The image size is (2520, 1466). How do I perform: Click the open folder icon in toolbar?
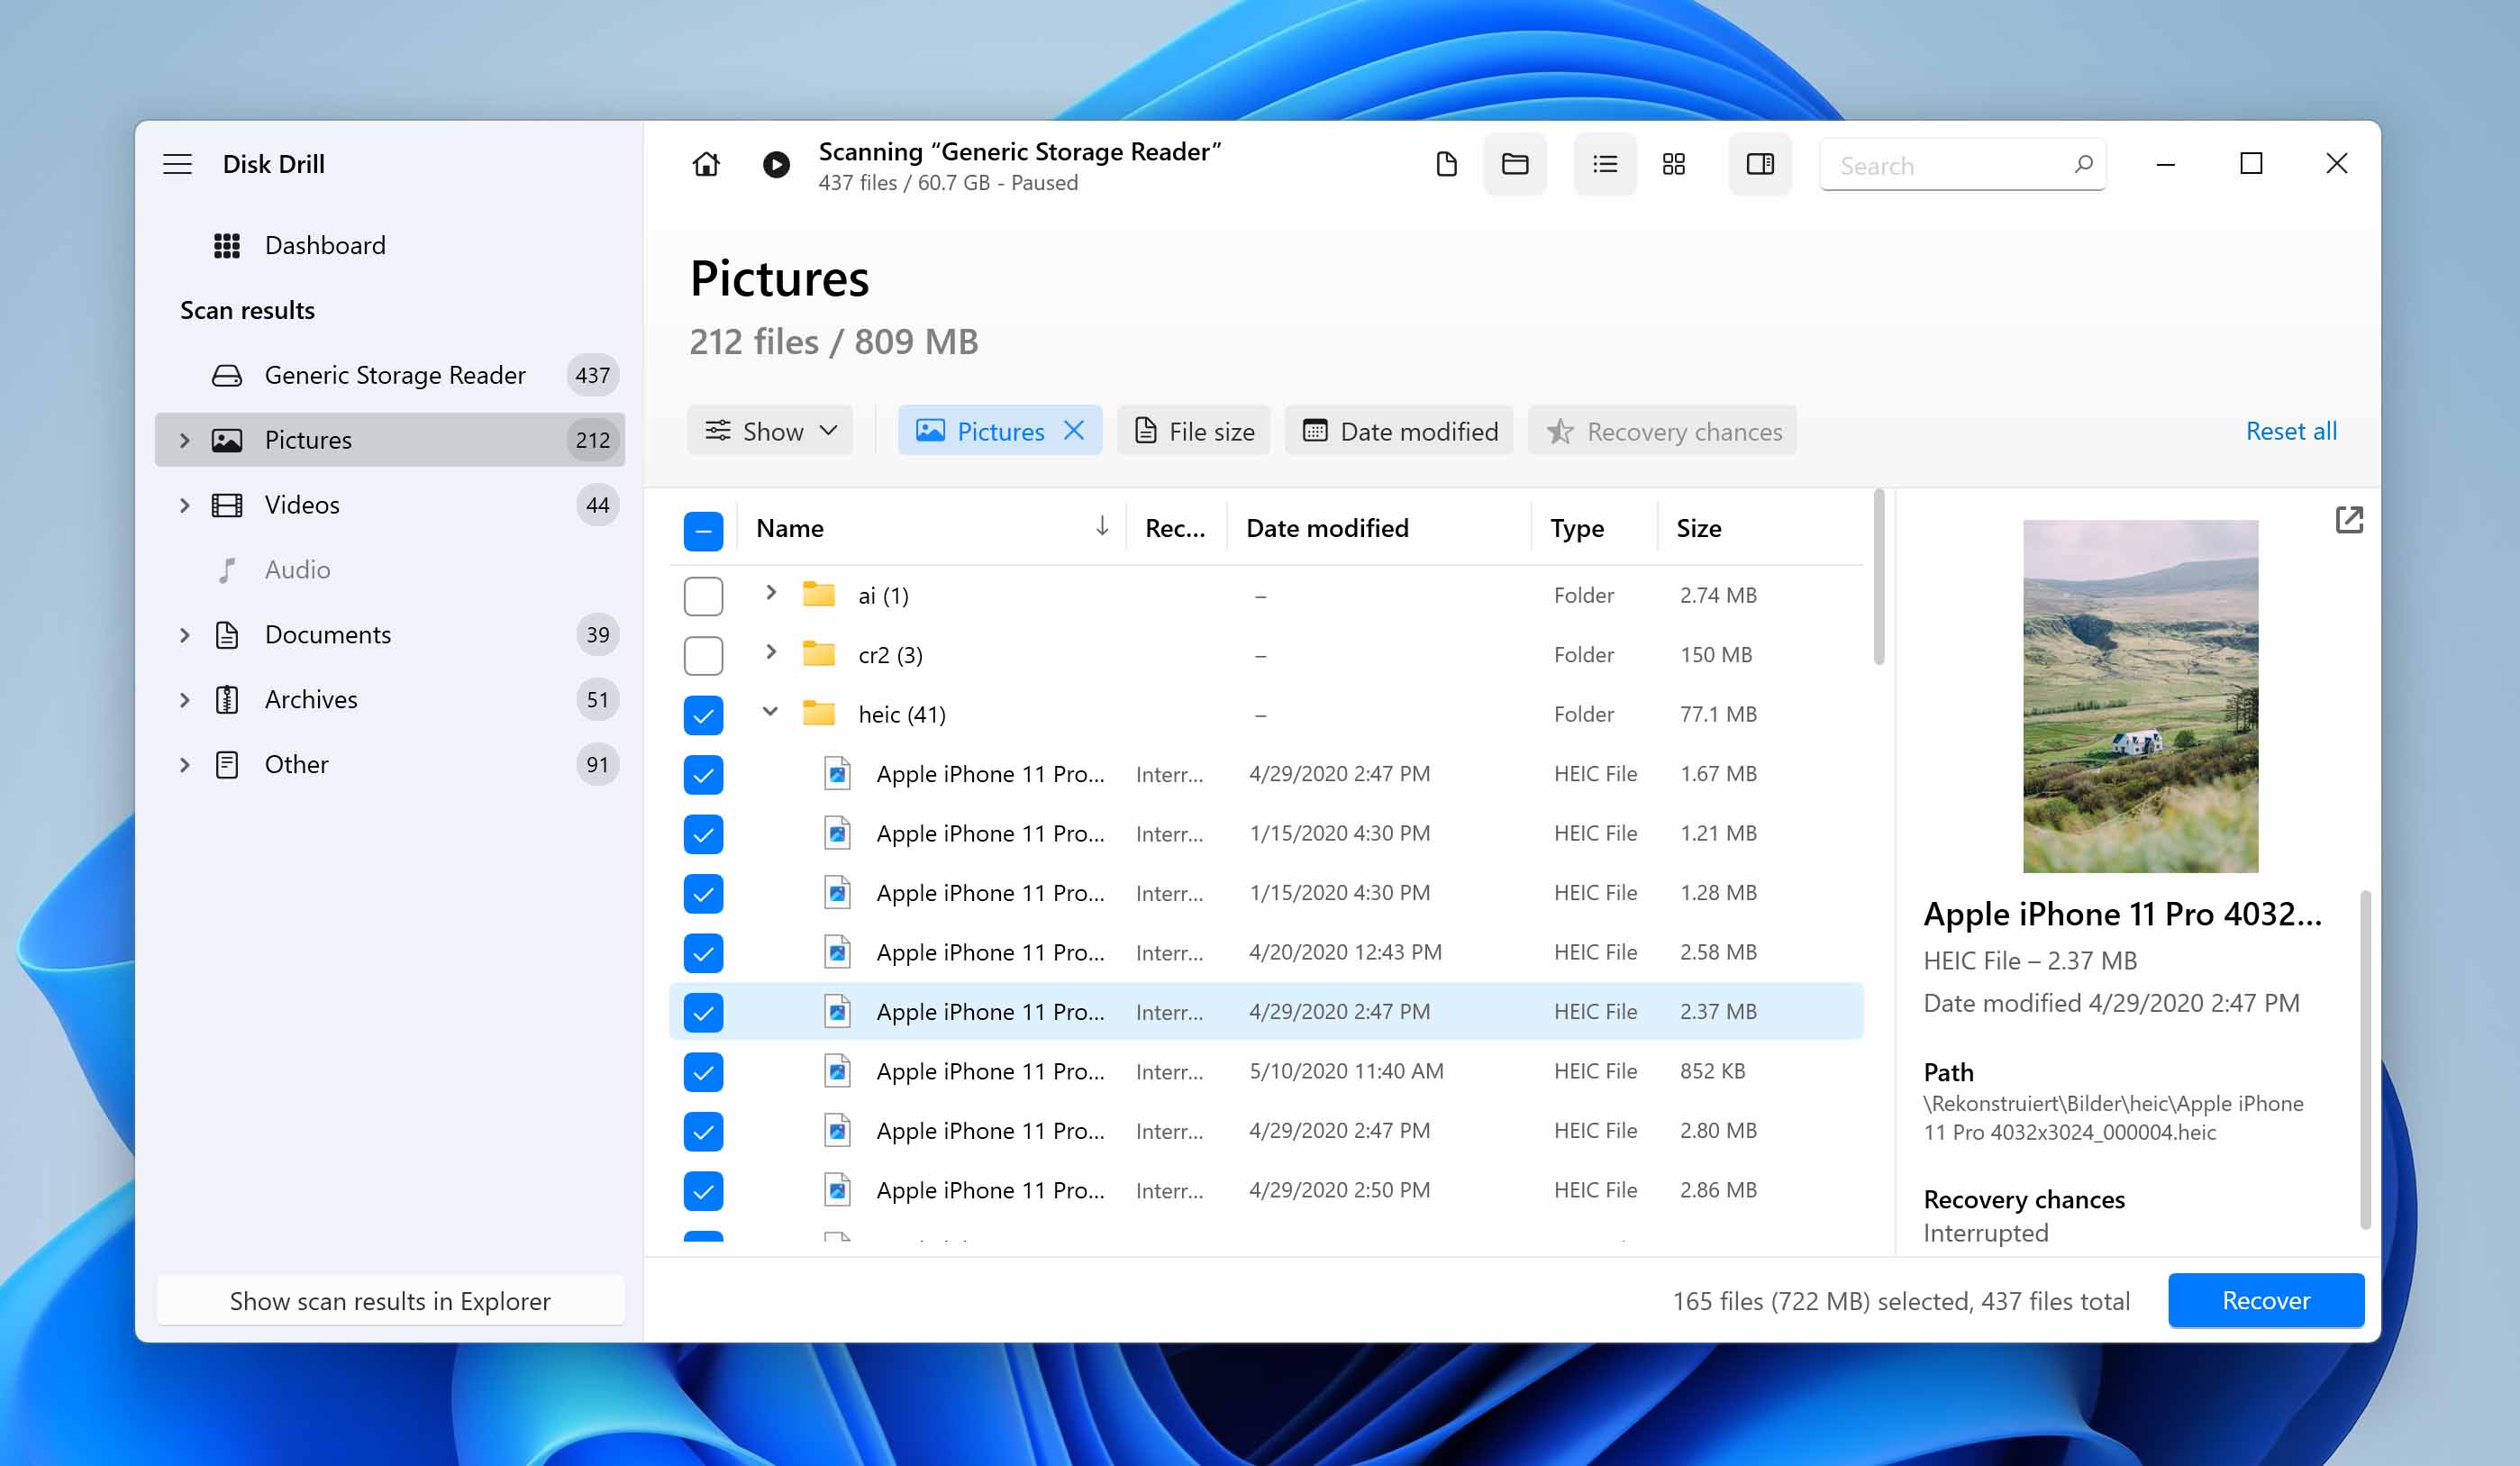(x=1513, y=164)
